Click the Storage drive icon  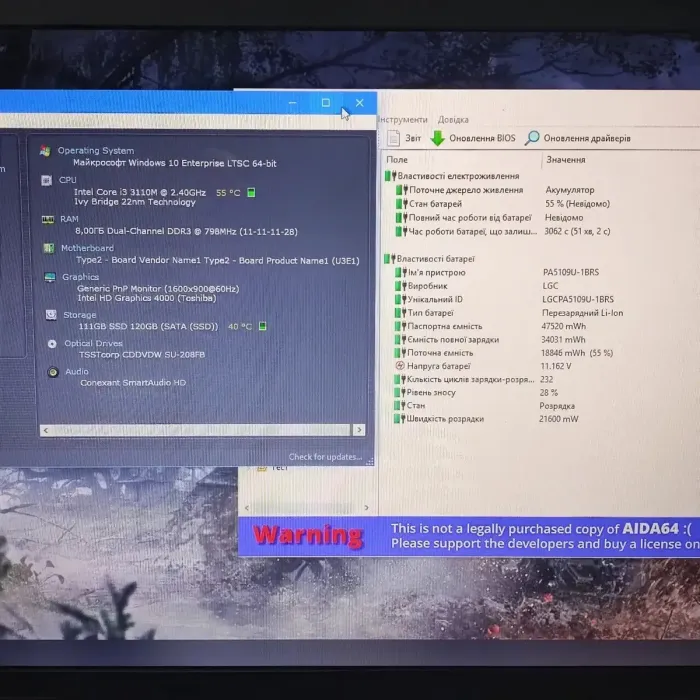point(50,315)
